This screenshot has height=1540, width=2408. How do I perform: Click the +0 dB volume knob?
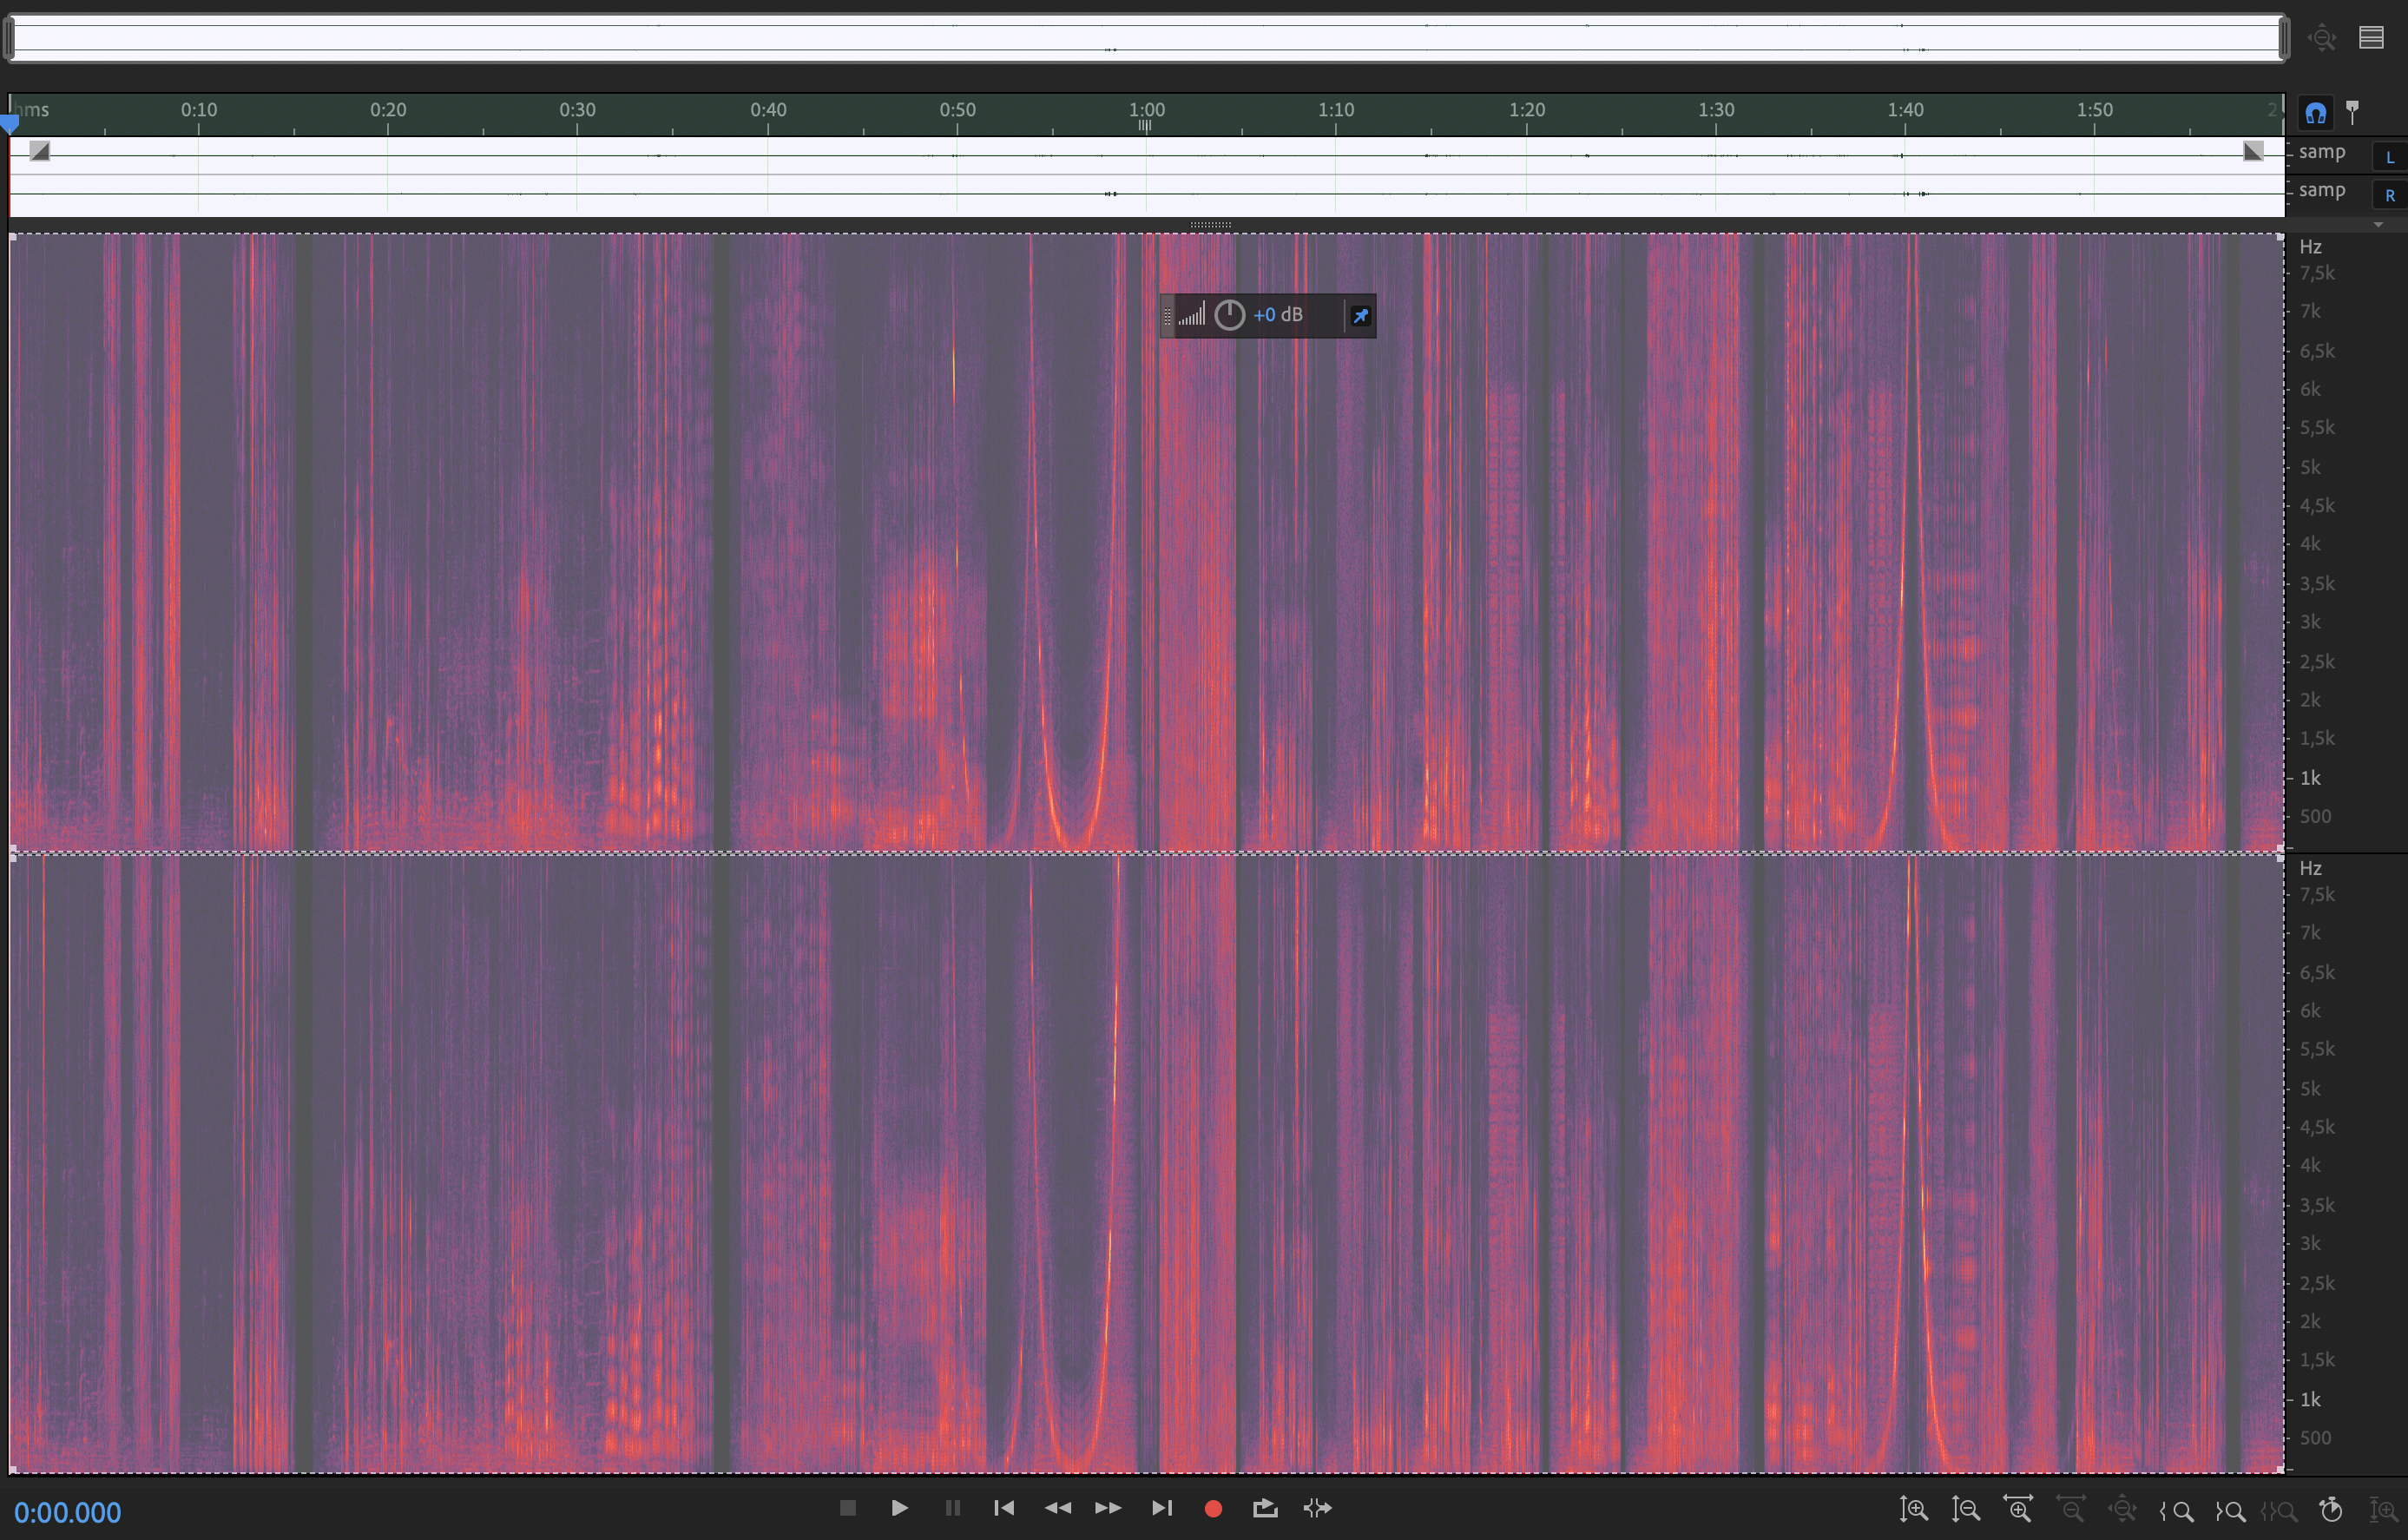[x=1229, y=316]
